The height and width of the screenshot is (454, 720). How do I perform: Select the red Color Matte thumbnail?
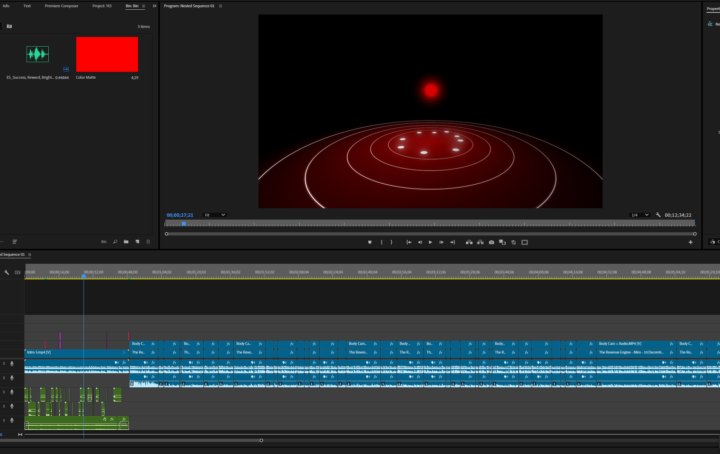pos(107,54)
